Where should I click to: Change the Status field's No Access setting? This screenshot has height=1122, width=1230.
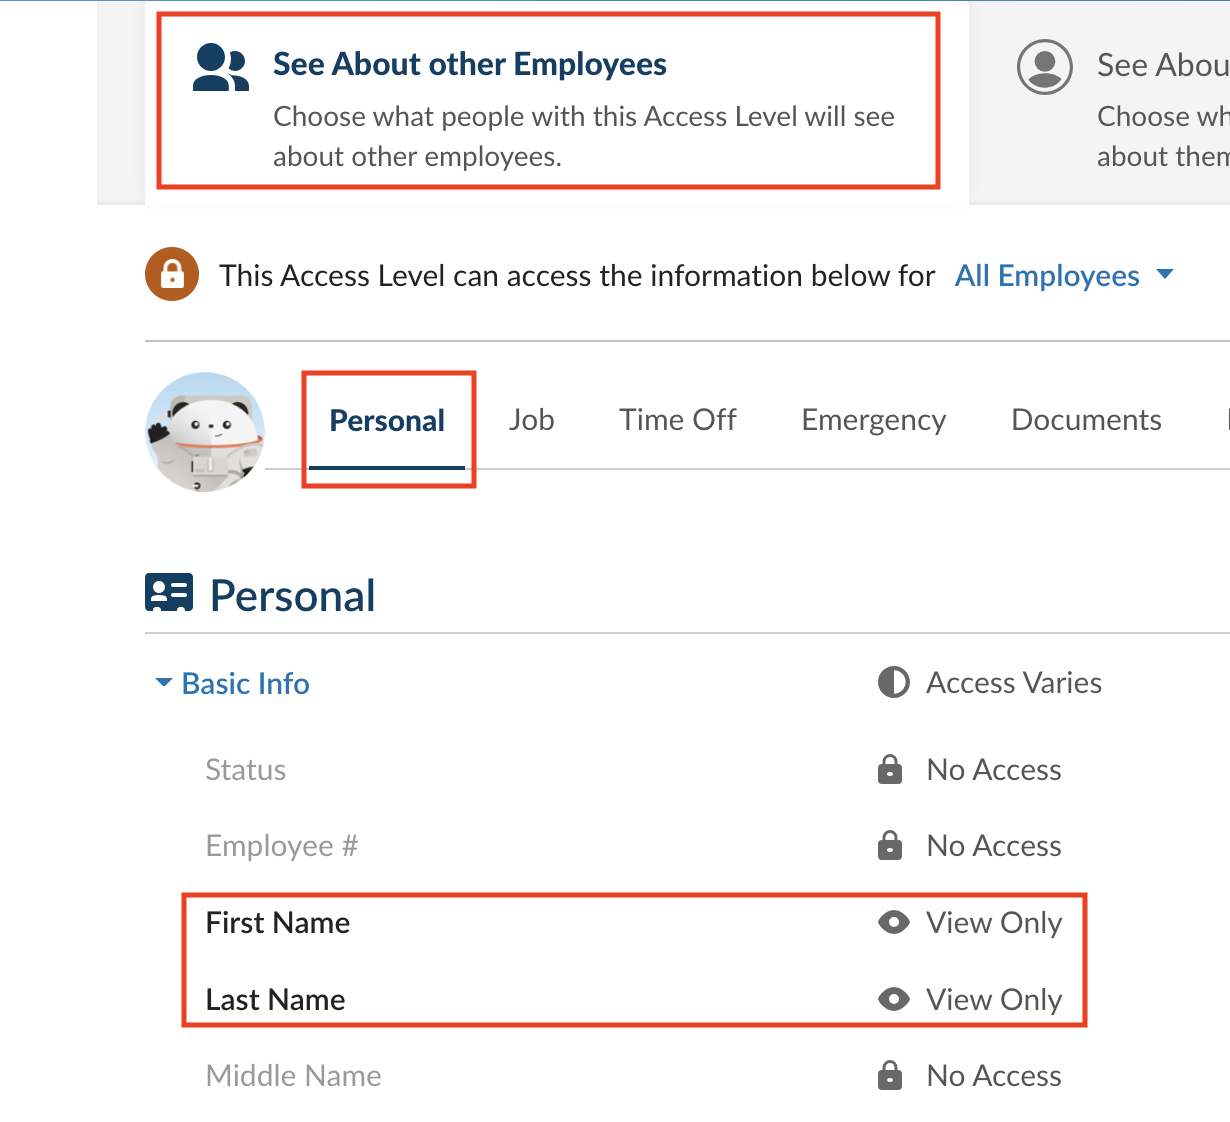click(993, 770)
